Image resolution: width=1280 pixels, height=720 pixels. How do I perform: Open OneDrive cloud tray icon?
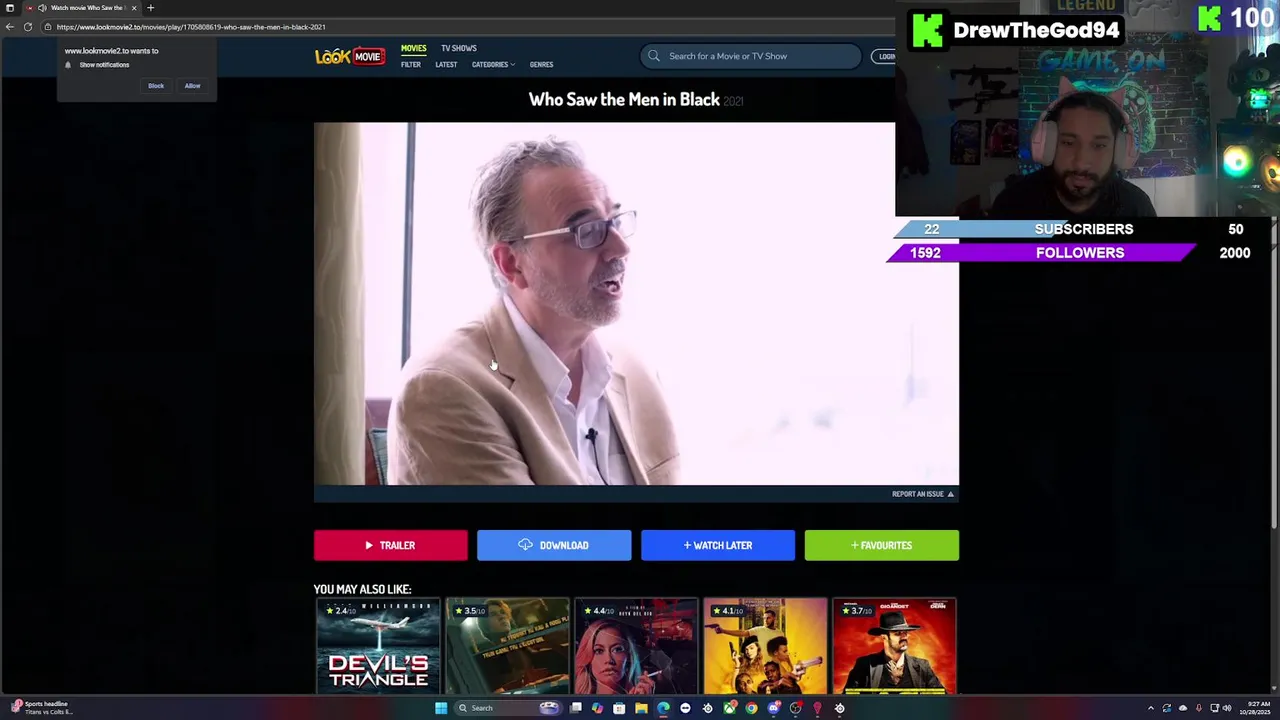coord(1183,708)
